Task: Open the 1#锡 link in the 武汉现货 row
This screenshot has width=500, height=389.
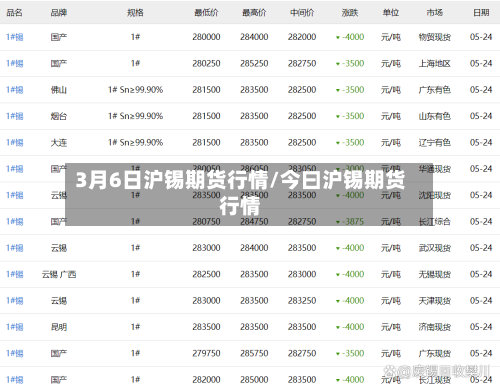Action: 15,248
